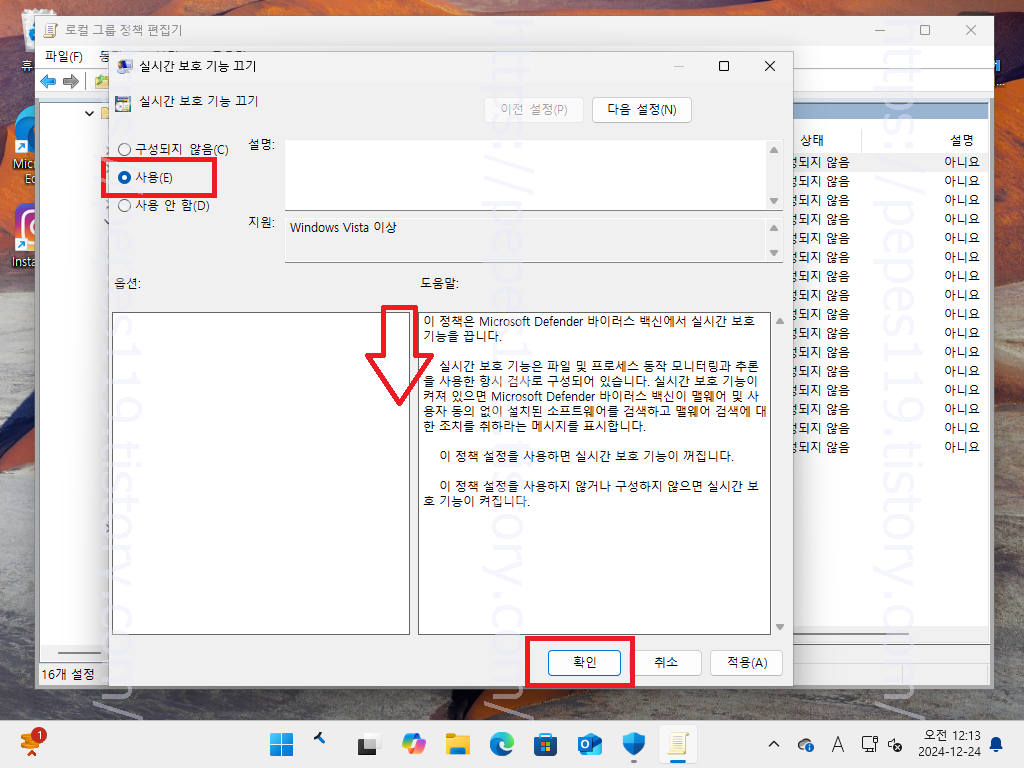Click the Windows Vista 이상 text
This screenshot has width=1024, height=768.
point(343,227)
